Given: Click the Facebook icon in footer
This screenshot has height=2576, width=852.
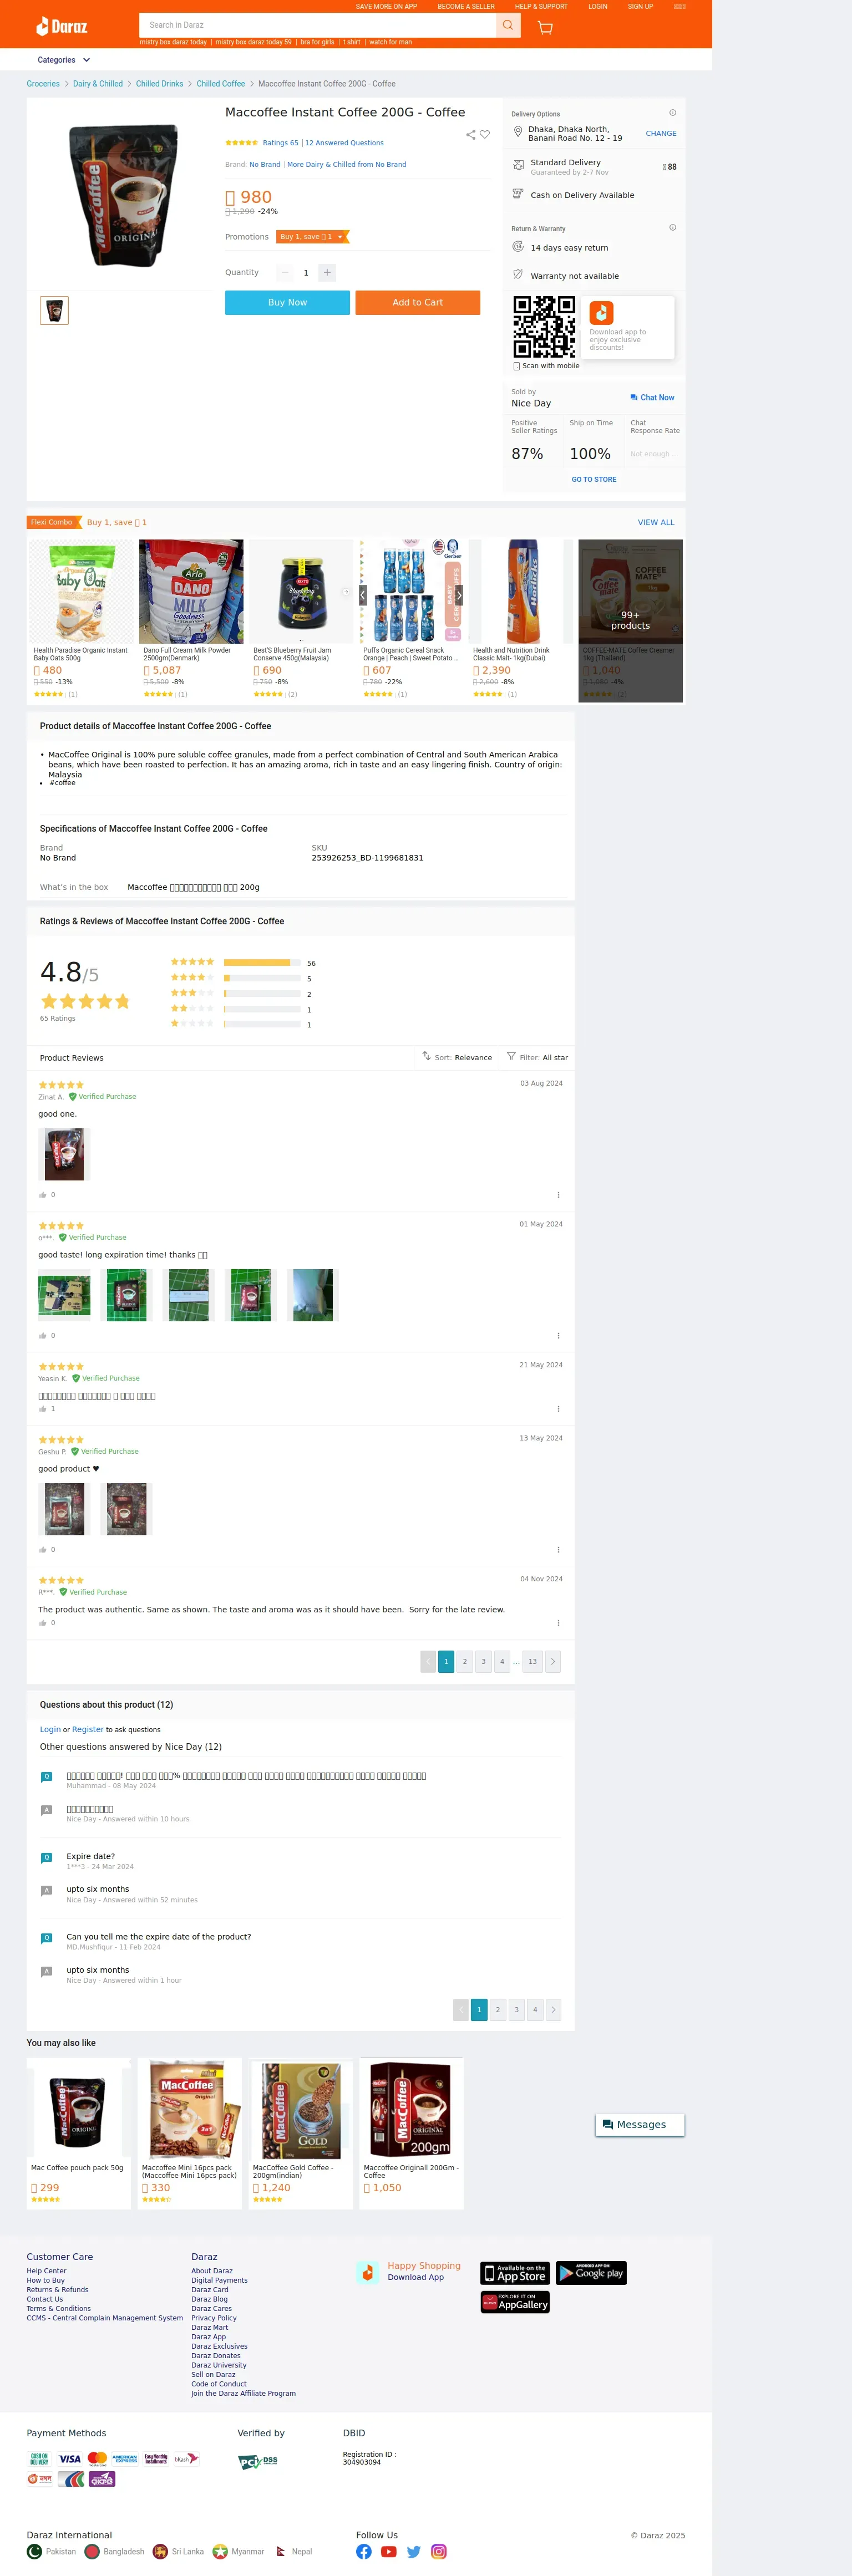Looking at the screenshot, I should coord(364,2551).
